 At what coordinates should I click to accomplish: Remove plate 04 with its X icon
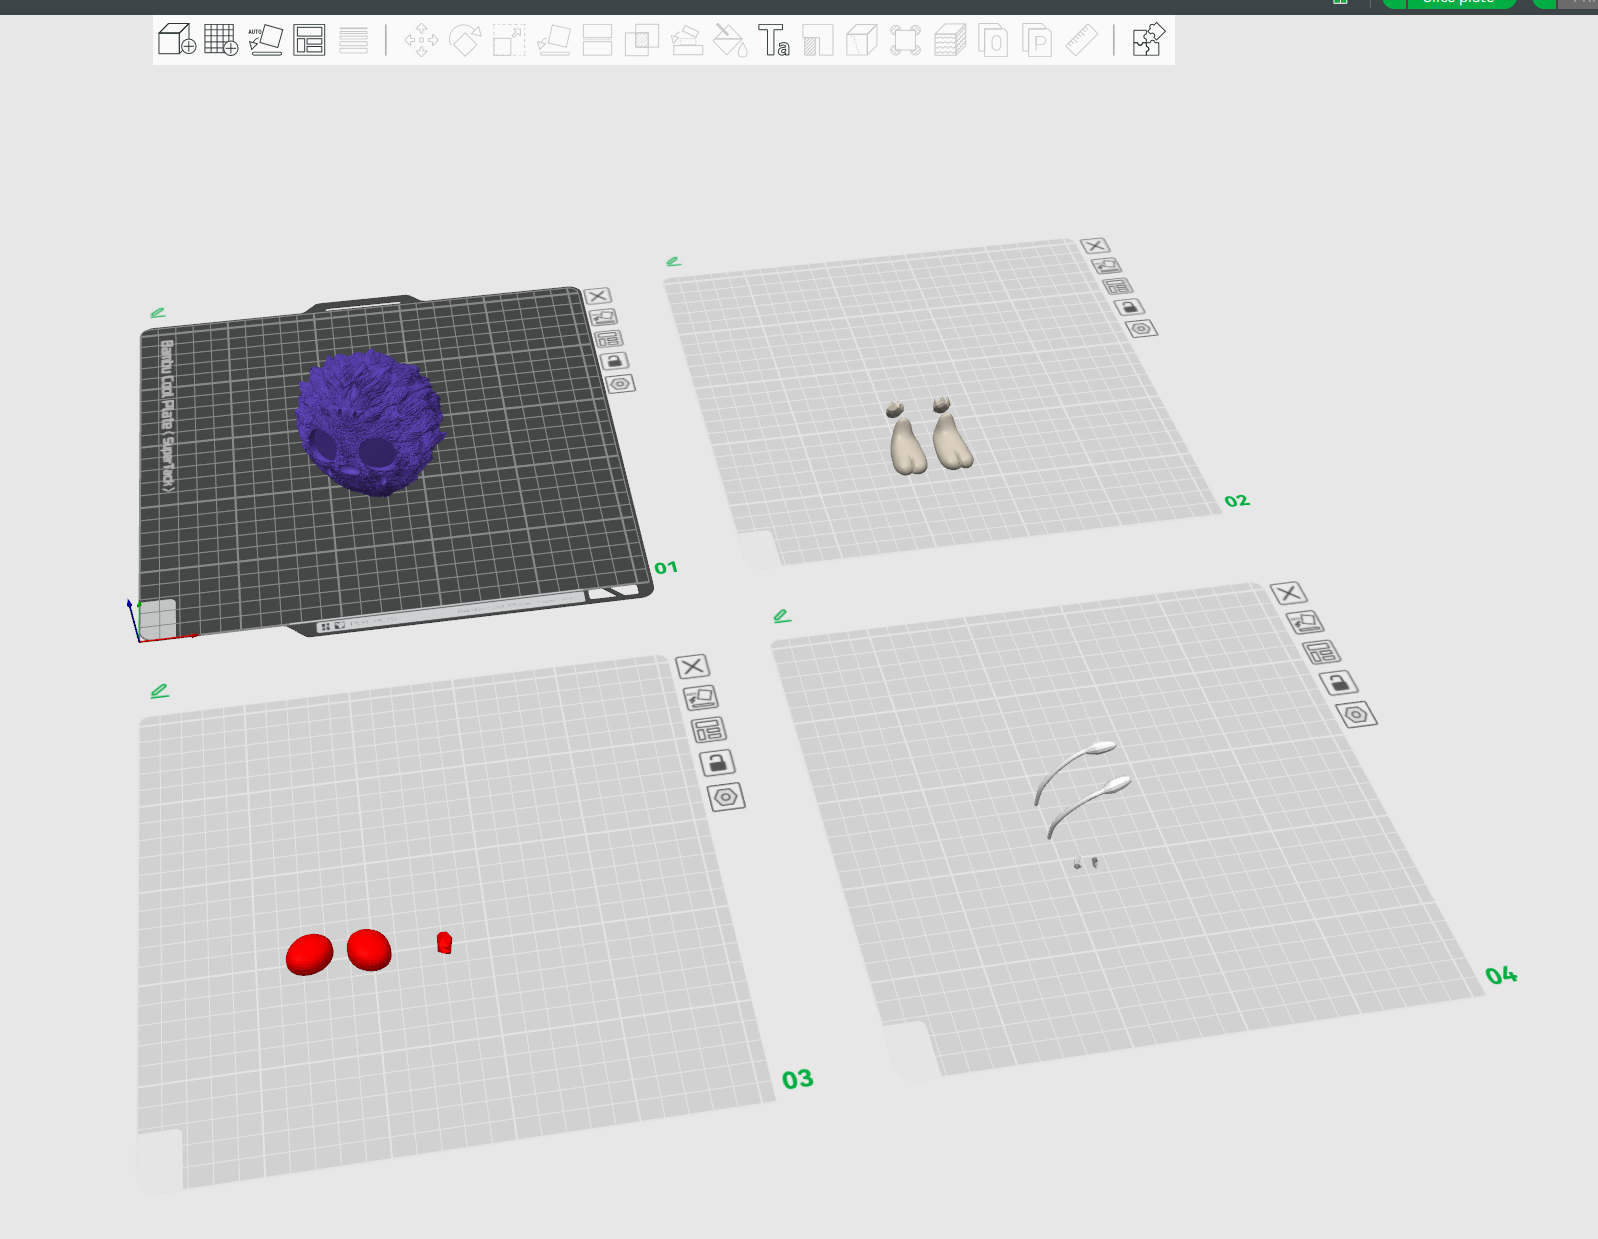point(1288,593)
